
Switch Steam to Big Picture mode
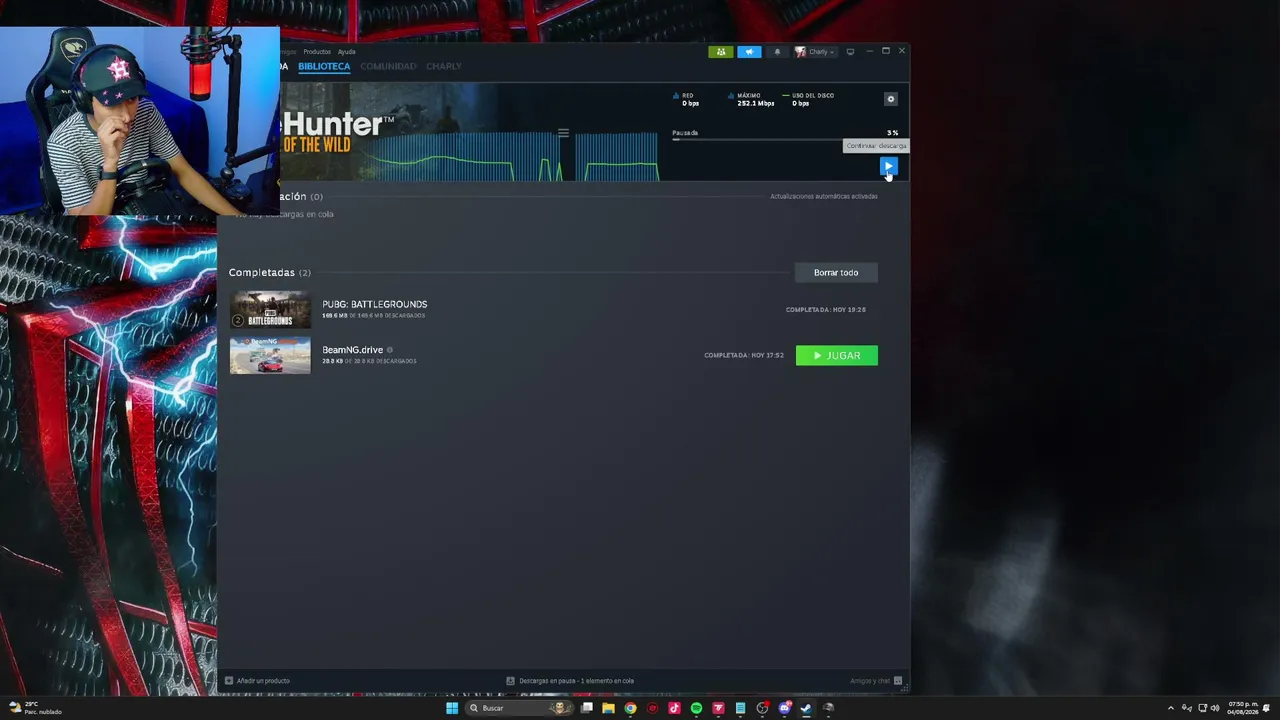click(850, 52)
